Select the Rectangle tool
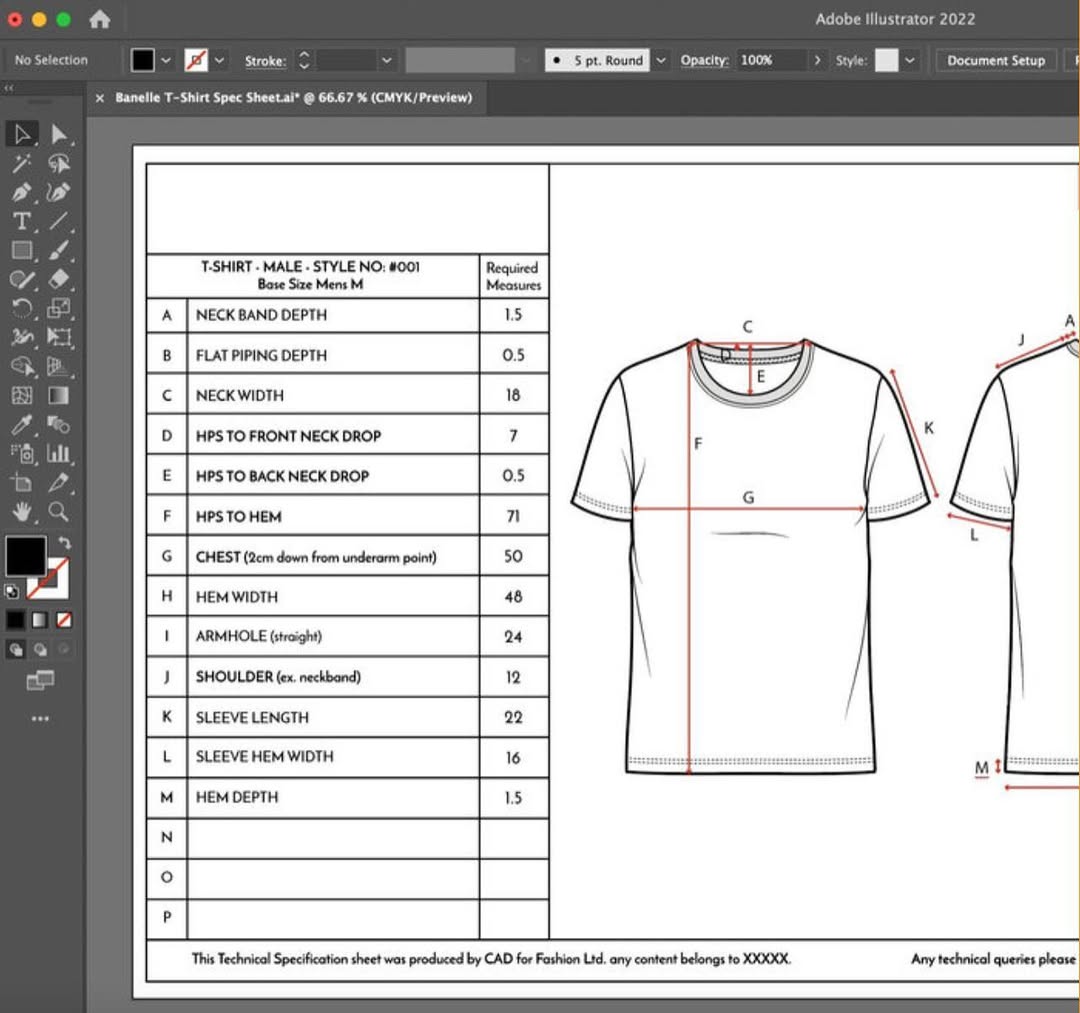 [20, 250]
